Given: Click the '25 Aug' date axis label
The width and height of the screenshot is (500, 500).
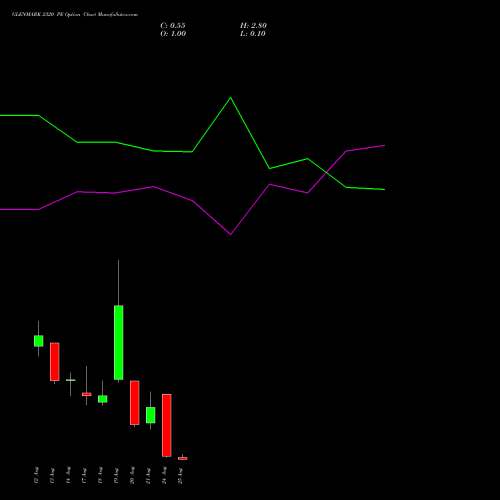Looking at the screenshot, I should point(180,475).
